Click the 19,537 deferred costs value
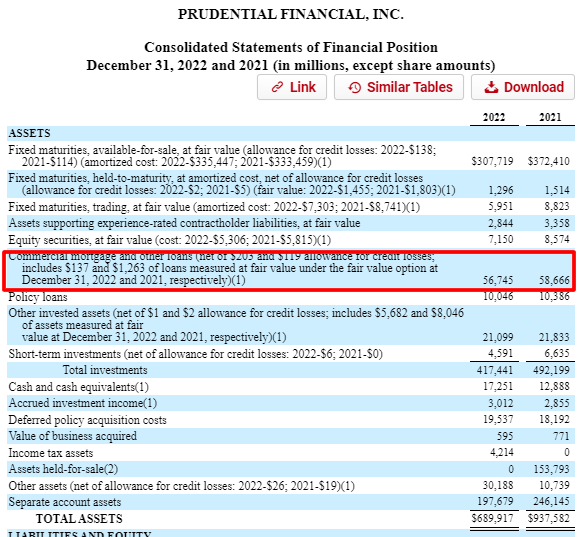Screen dimensions: 580x537 pyautogui.click(x=498, y=419)
